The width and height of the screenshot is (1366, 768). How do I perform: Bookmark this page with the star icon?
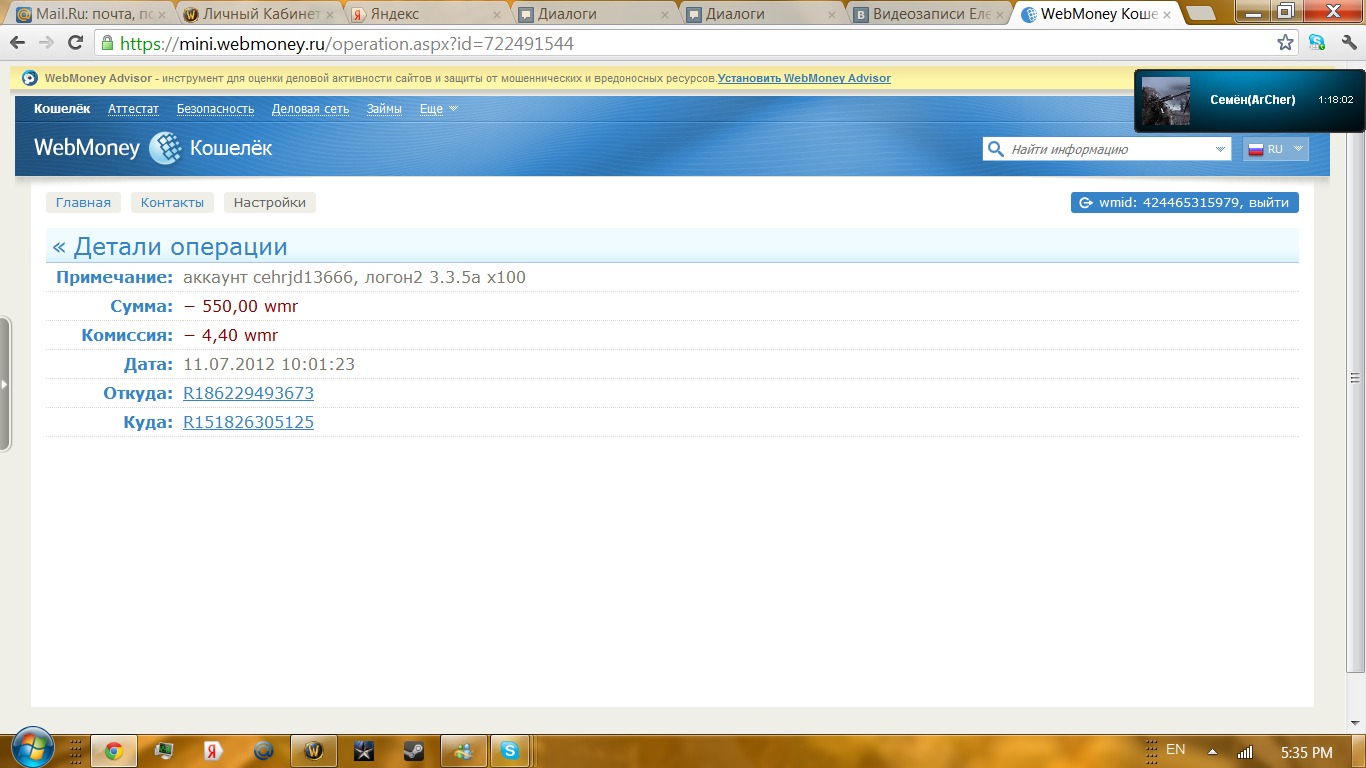[1286, 43]
